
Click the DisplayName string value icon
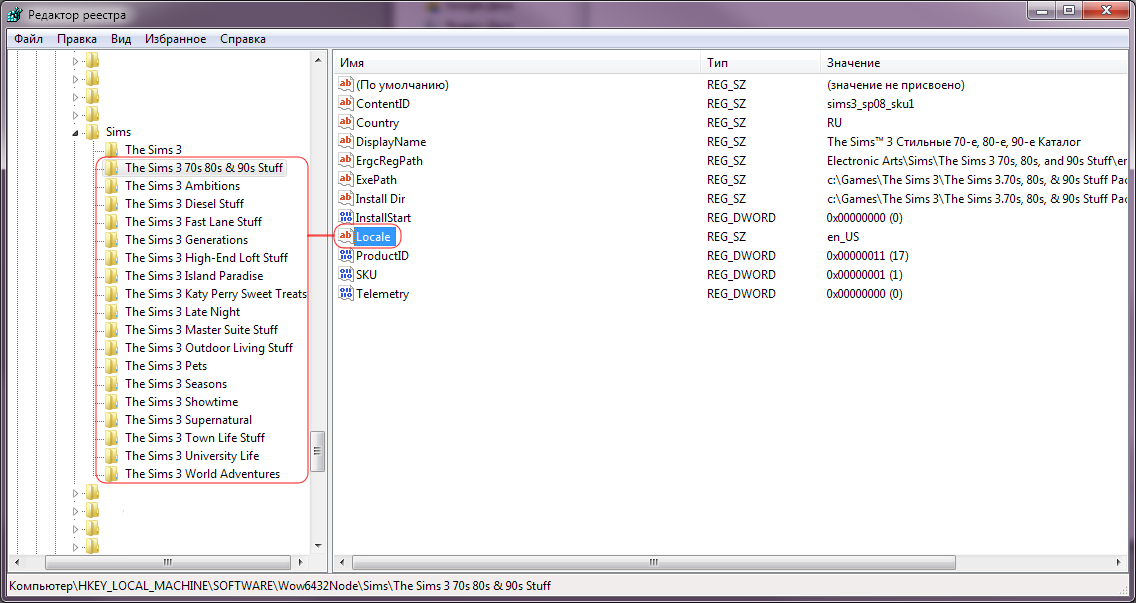tap(346, 141)
